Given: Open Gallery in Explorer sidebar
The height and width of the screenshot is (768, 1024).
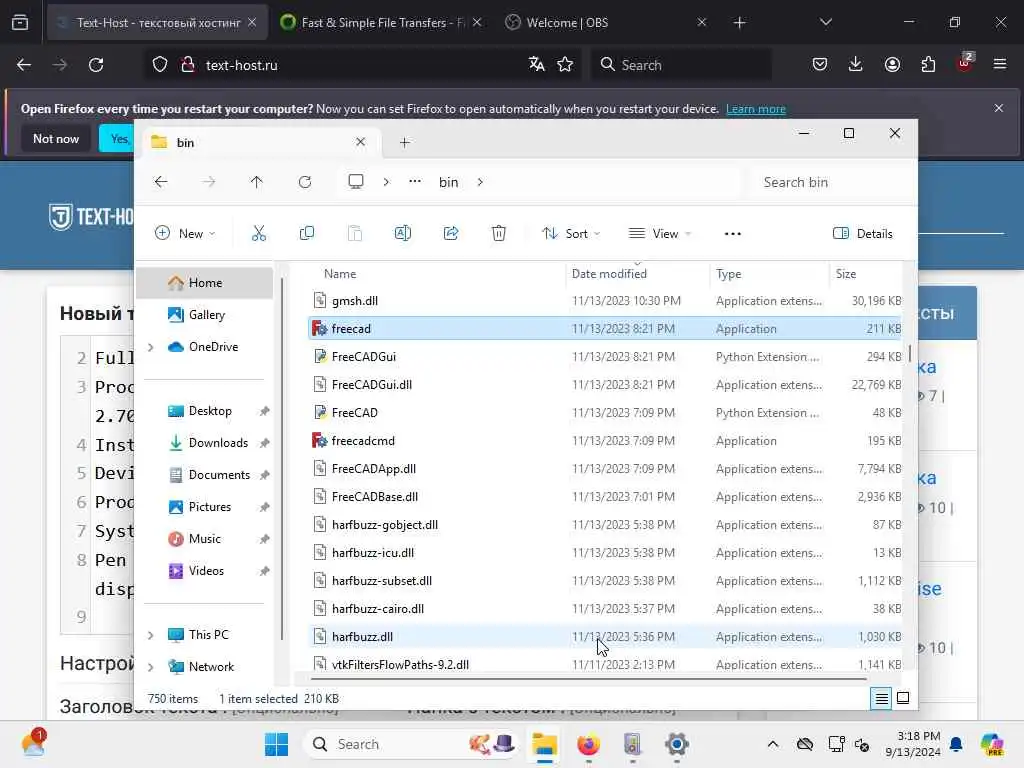Looking at the screenshot, I should pos(206,315).
